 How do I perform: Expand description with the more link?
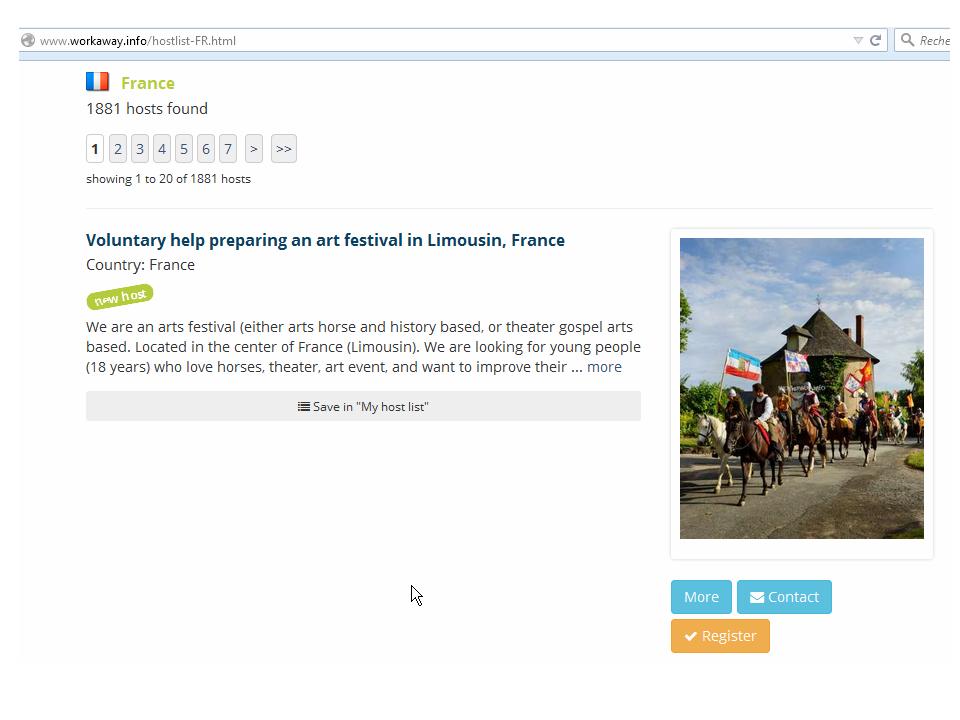pyautogui.click(x=604, y=367)
